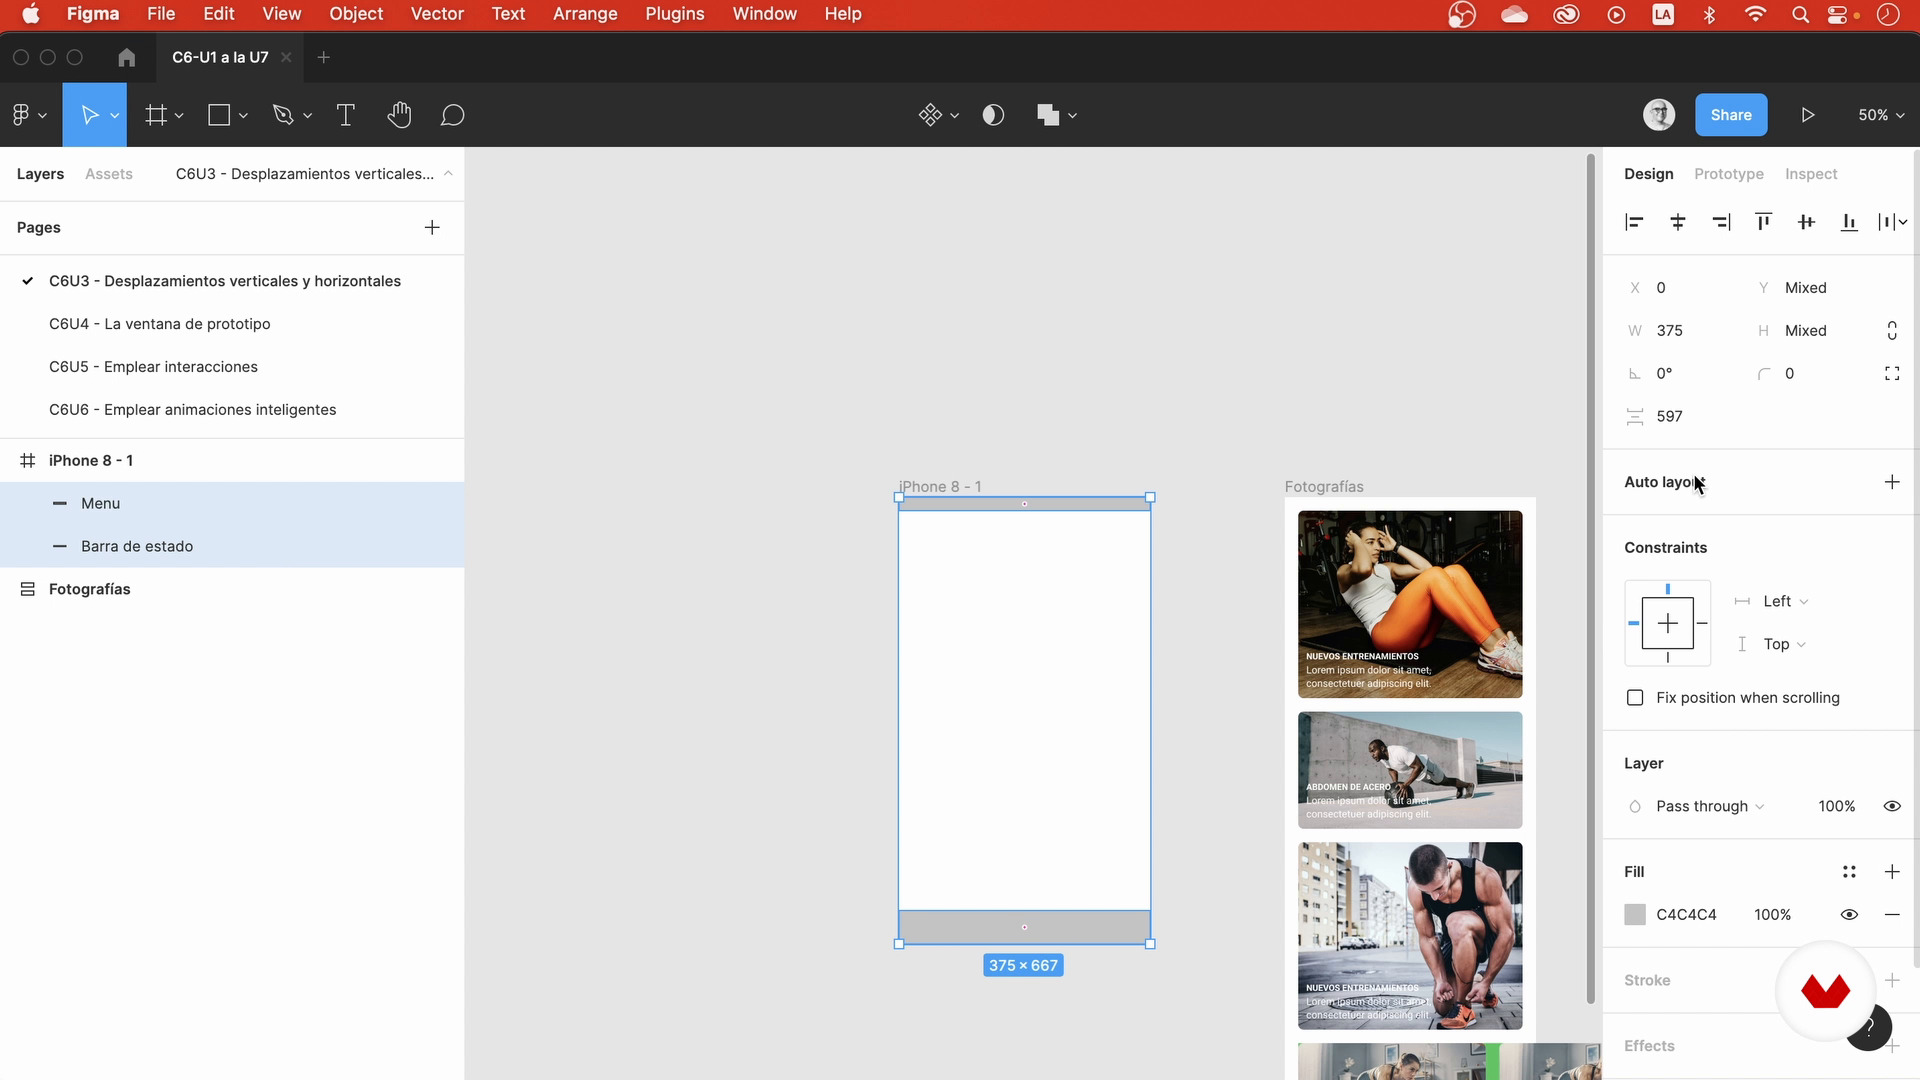Image resolution: width=1920 pixels, height=1080 pixels.
Task: Toggle constrain proportions lock
Action: (1892, 331)
